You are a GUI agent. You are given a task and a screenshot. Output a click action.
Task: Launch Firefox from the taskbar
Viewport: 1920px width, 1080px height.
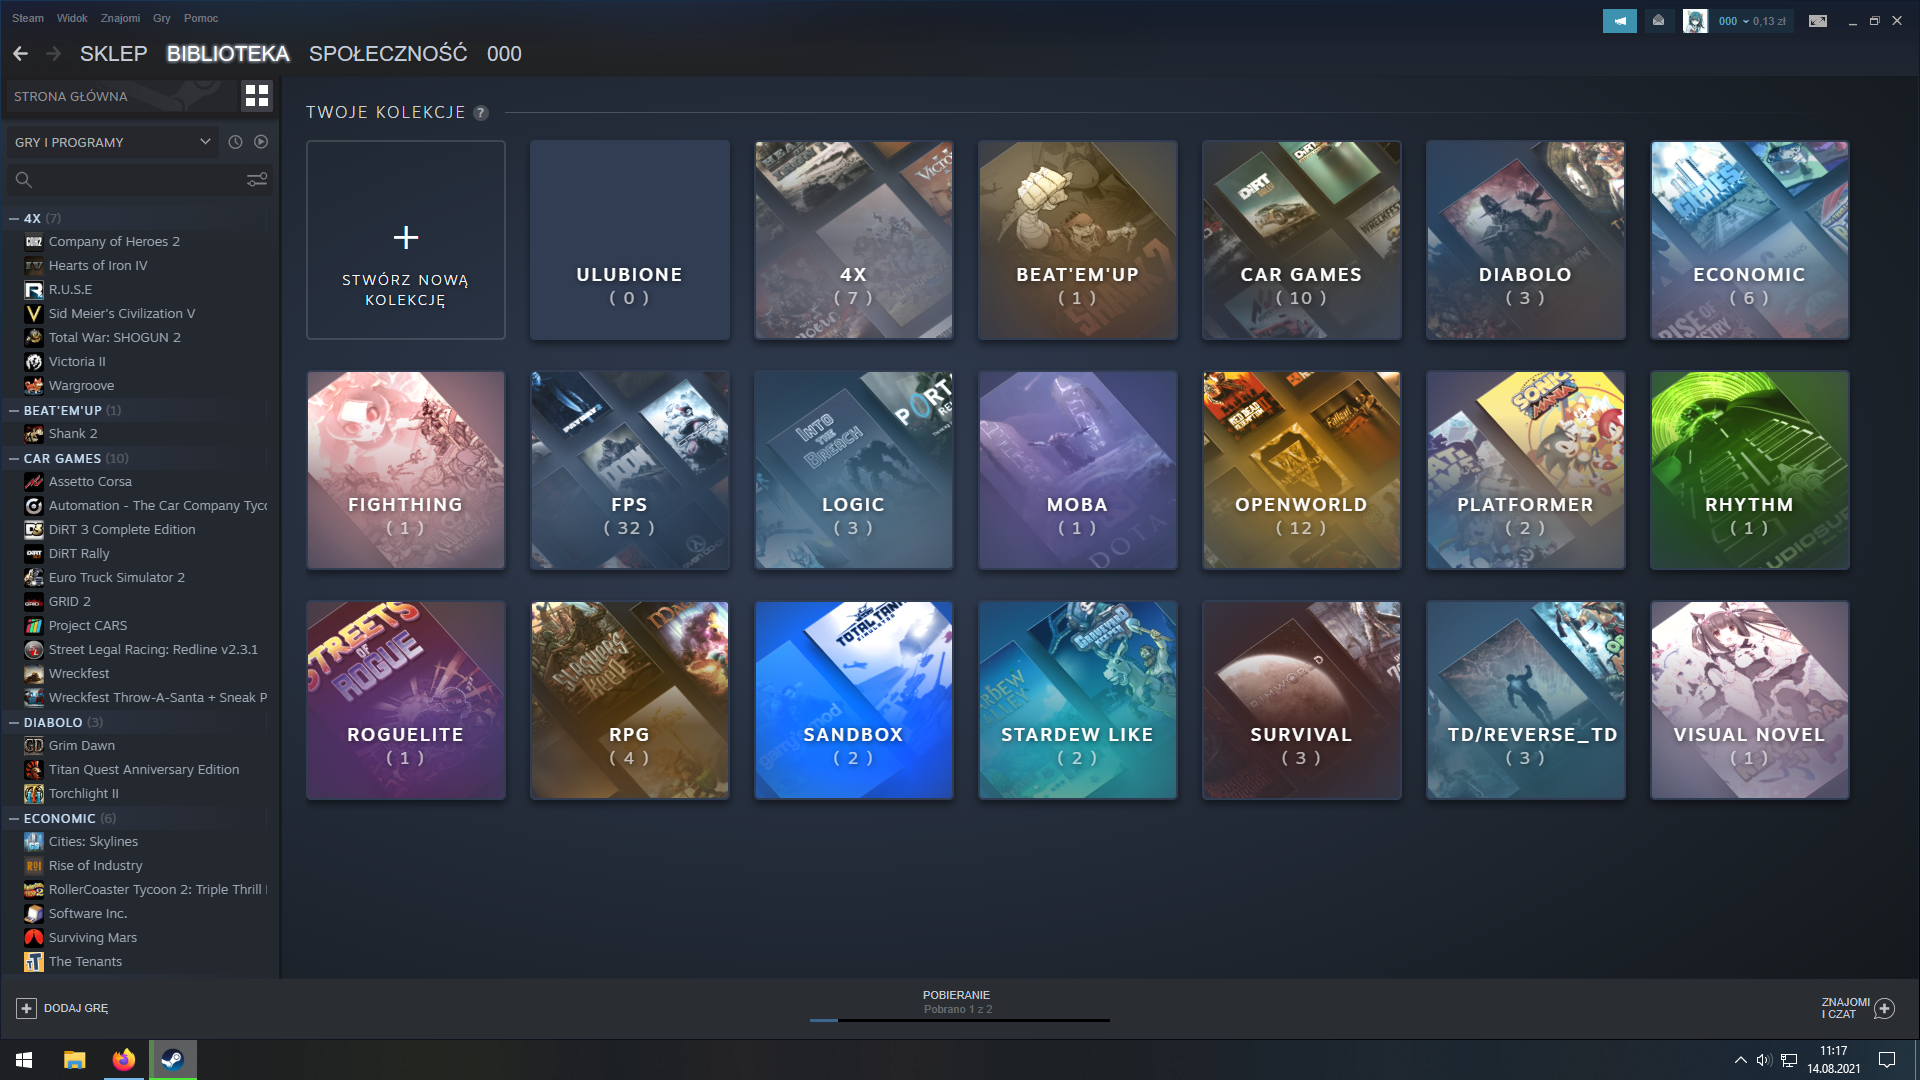[124, 1060]
